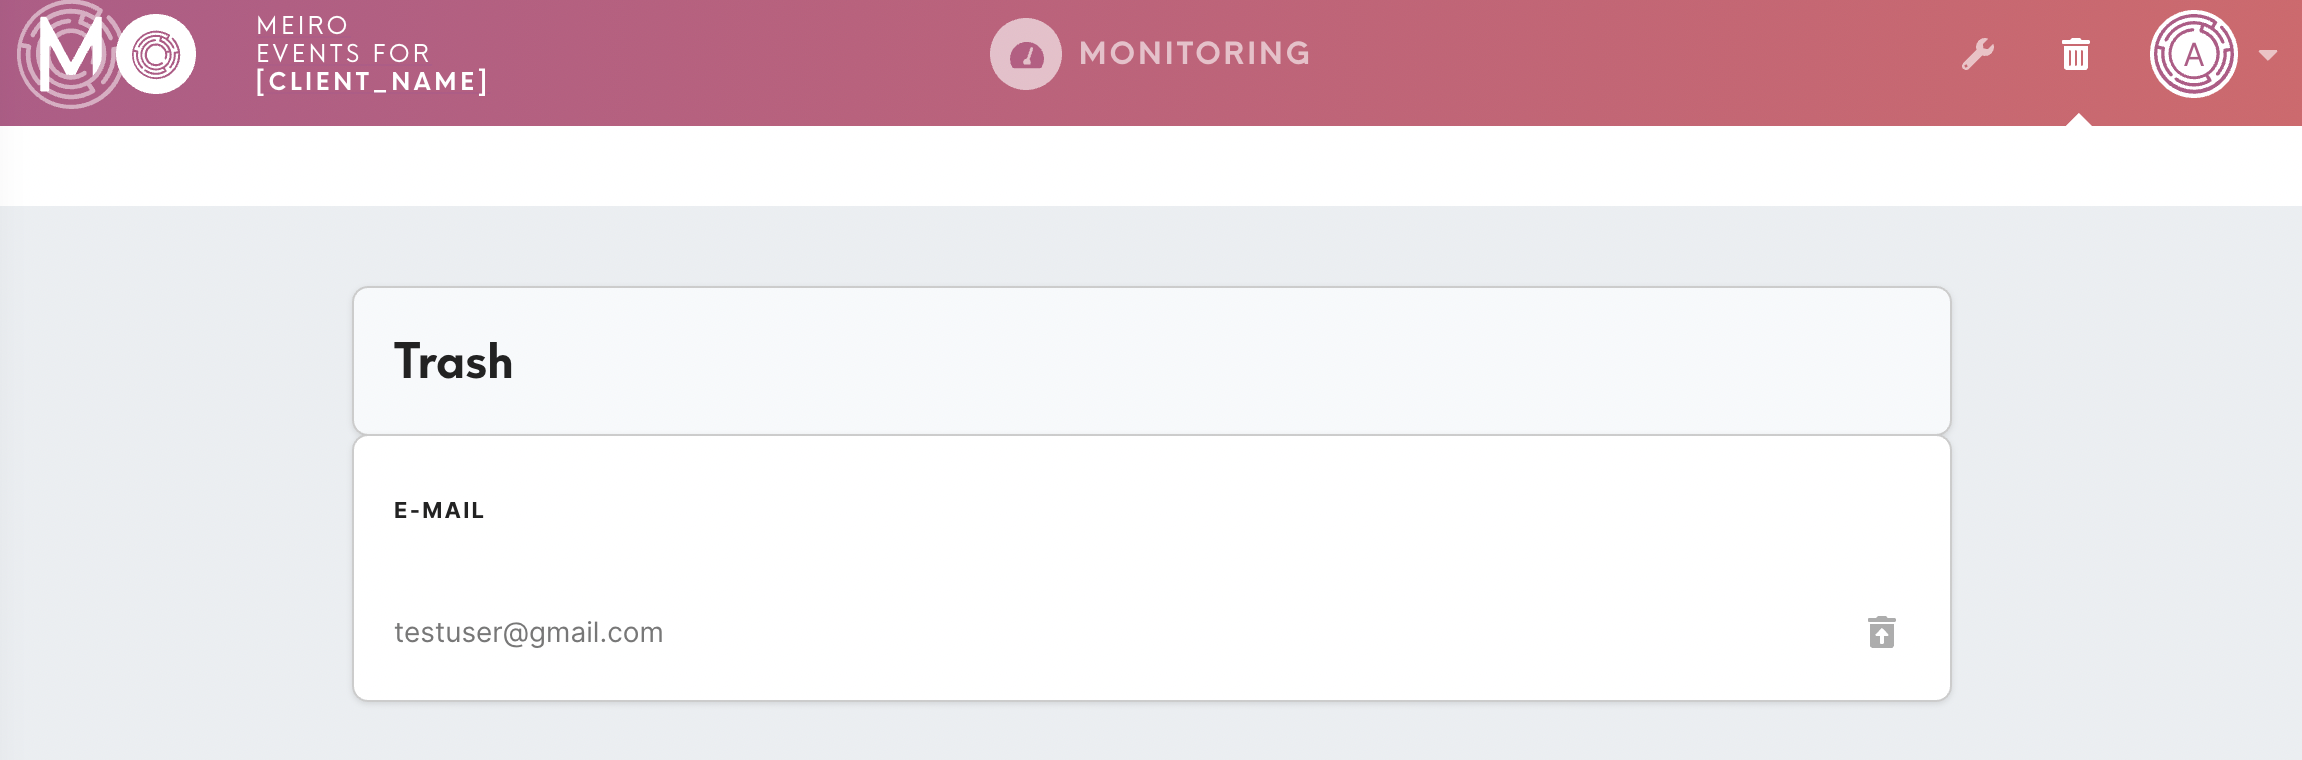Click the white pointer under the bin icon
The height and width of the screenshot is (760, 2302).
point(2078,120)
